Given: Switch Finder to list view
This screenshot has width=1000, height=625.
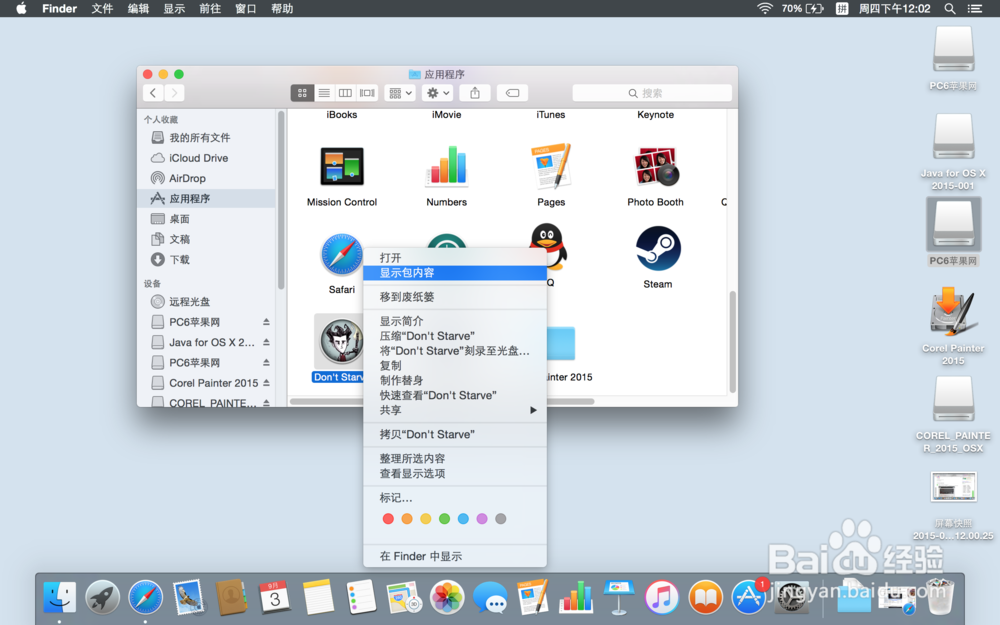Looking at the screenshot, I should [324, 93].
